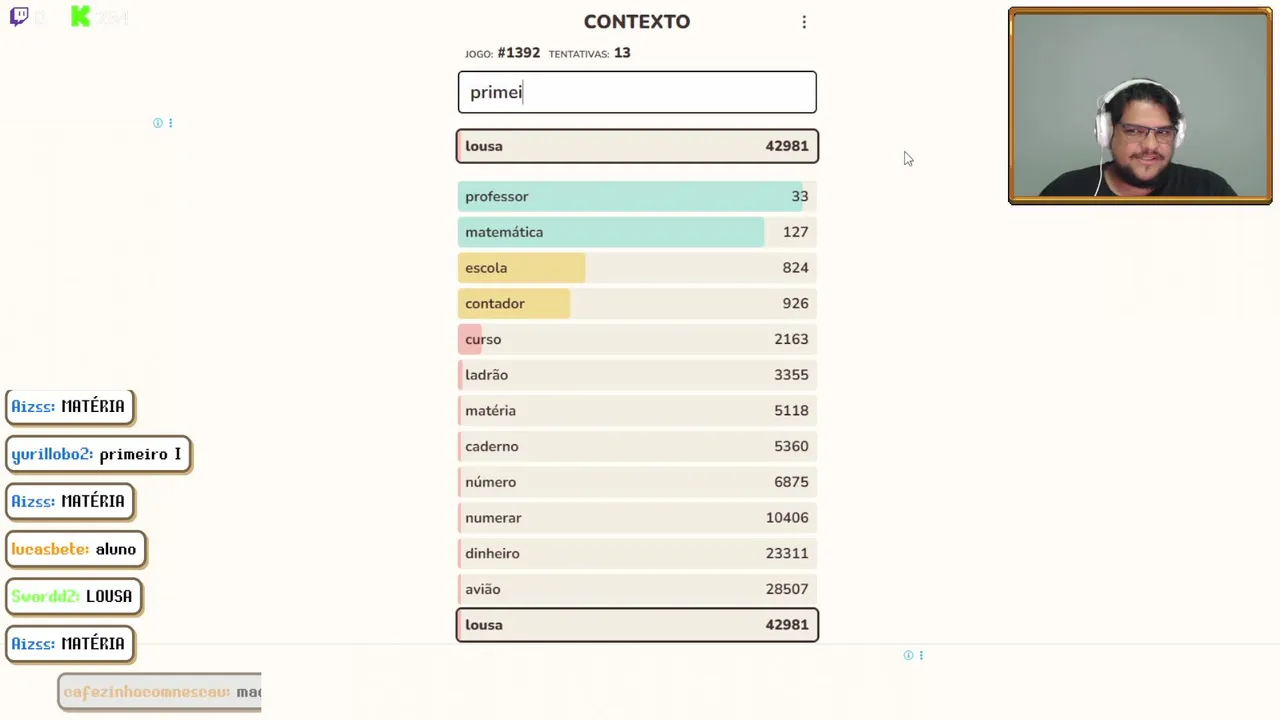The height and width of the screenshot is (720, 1280).
Task: Select the "avião" guess row
Action: tap(637, 589)
